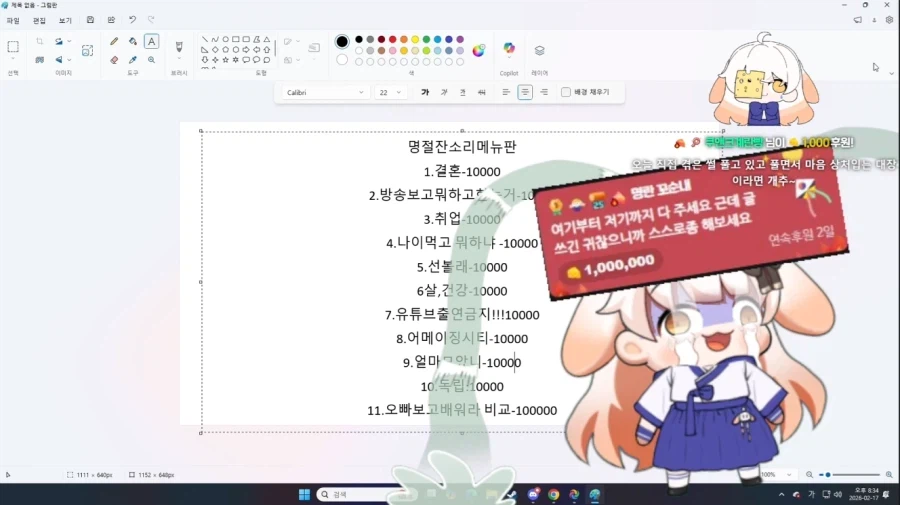The height and width of the screenshot is (505, 900).
Task: Select the five-point Star shape
Action: point(226,60)
